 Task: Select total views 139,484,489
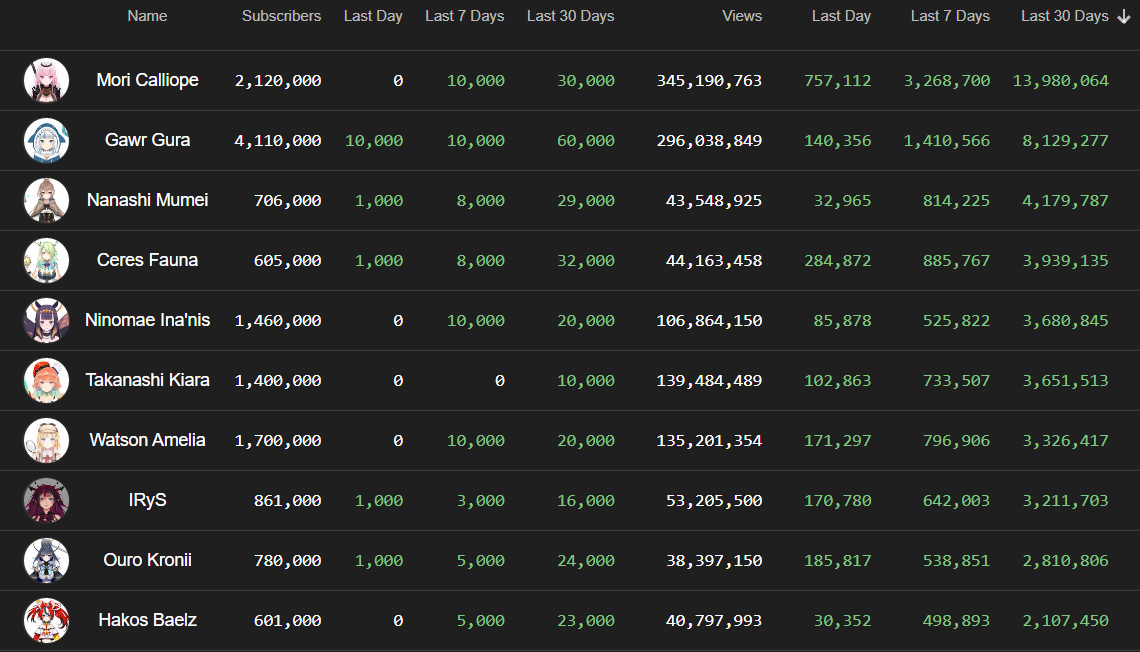point(709,381)
